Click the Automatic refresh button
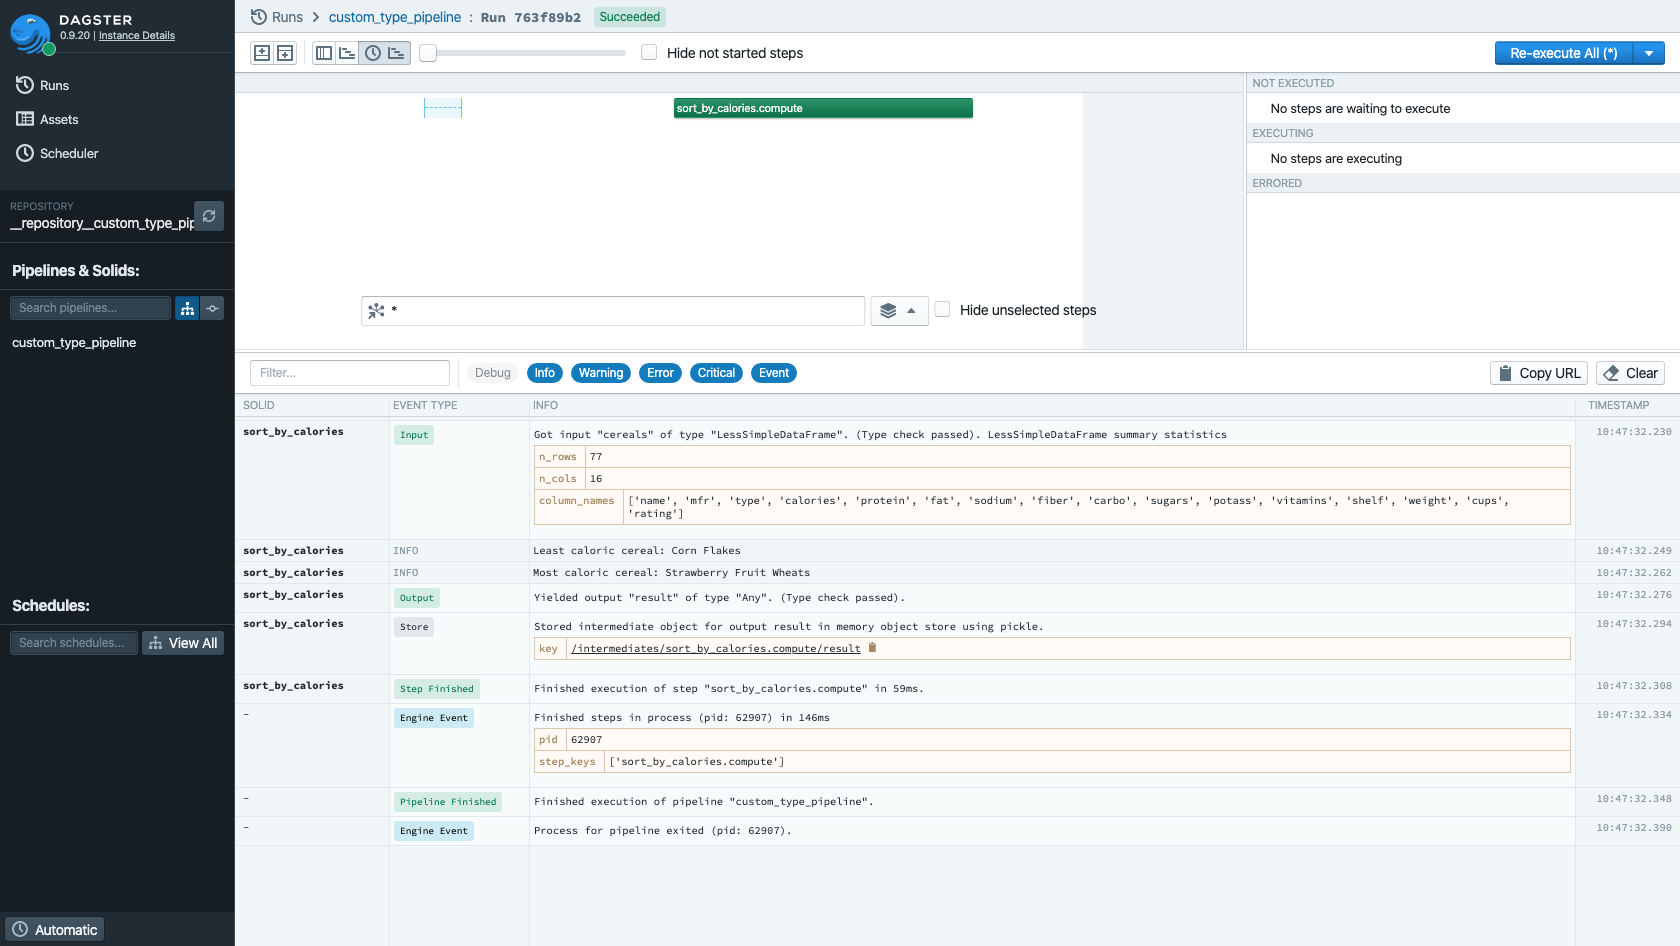This screenshot has width=1680, height=946. (54, 929)
